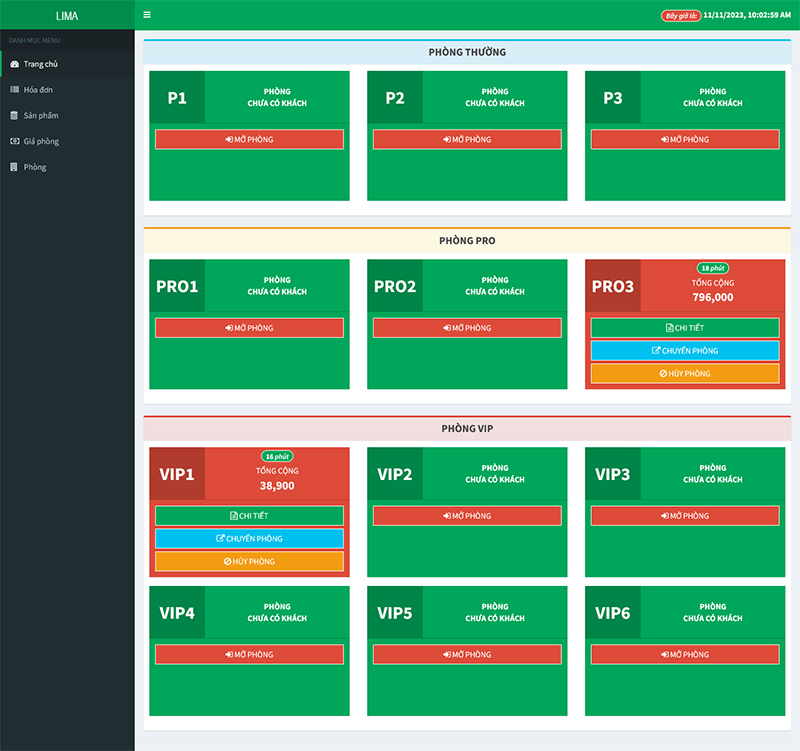Click the Sản phẩm product icon

click(14, 116)
